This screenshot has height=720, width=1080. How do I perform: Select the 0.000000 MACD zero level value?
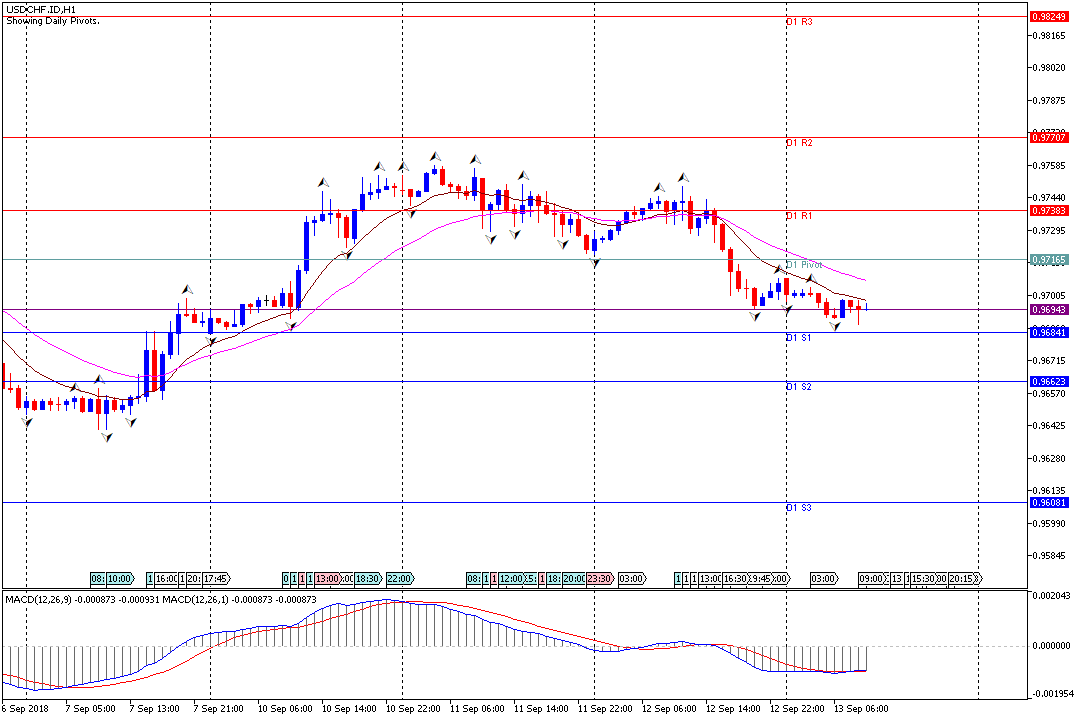pos(1052,646)
